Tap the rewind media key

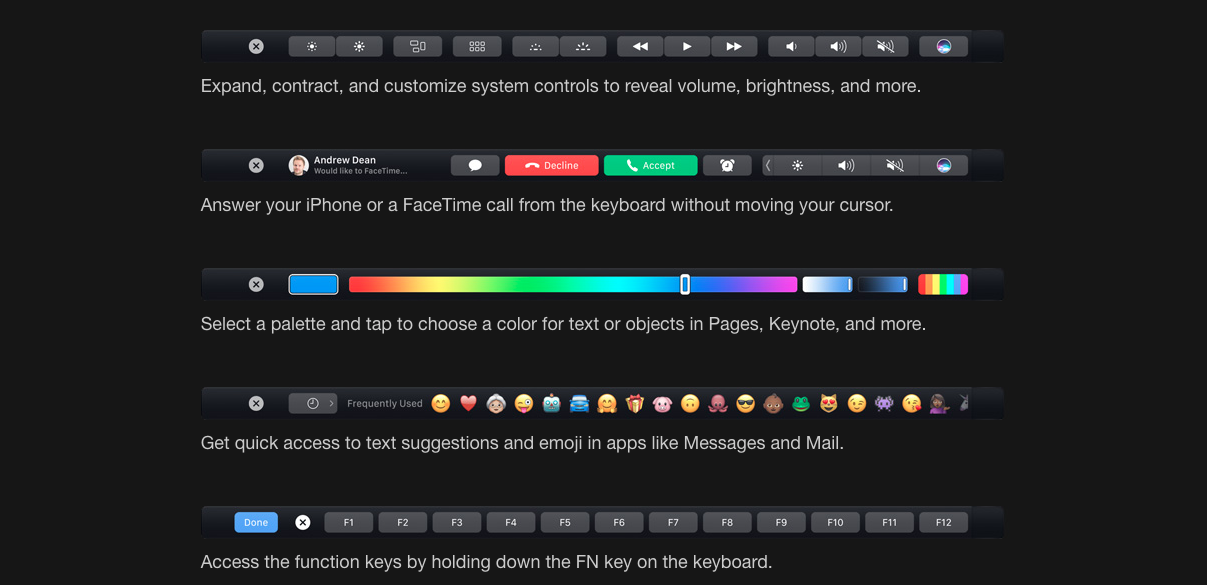pyautogui.click(x=640, y=46)
